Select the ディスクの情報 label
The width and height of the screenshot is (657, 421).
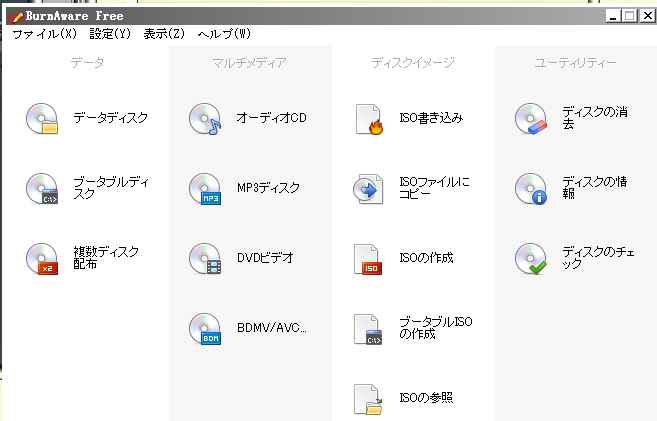coord(595,188)
